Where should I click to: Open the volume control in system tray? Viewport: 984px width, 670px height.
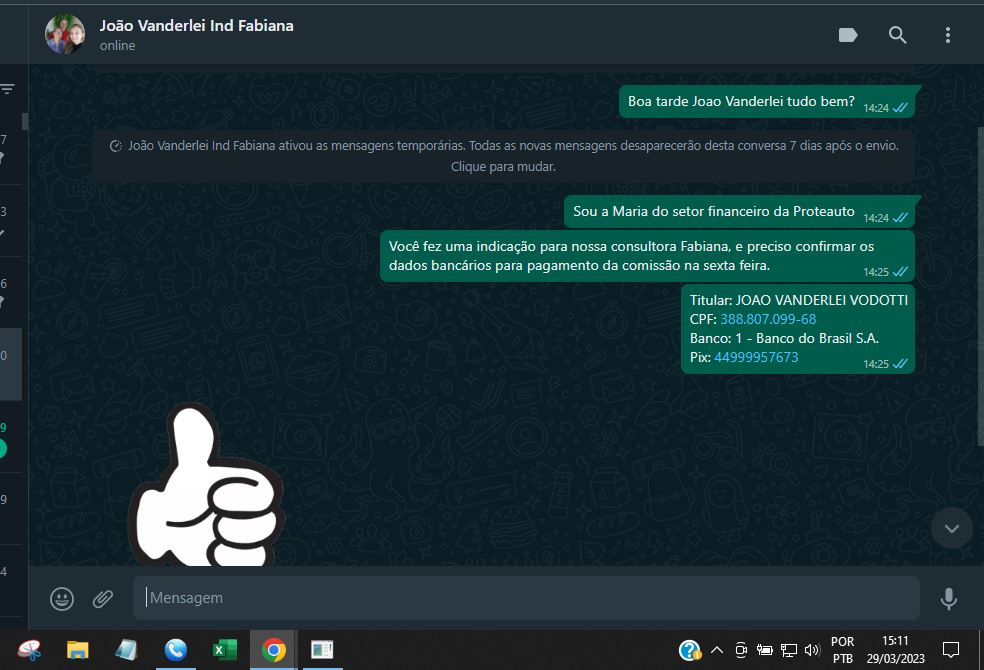pyautogui.click(x=811, y=650)
